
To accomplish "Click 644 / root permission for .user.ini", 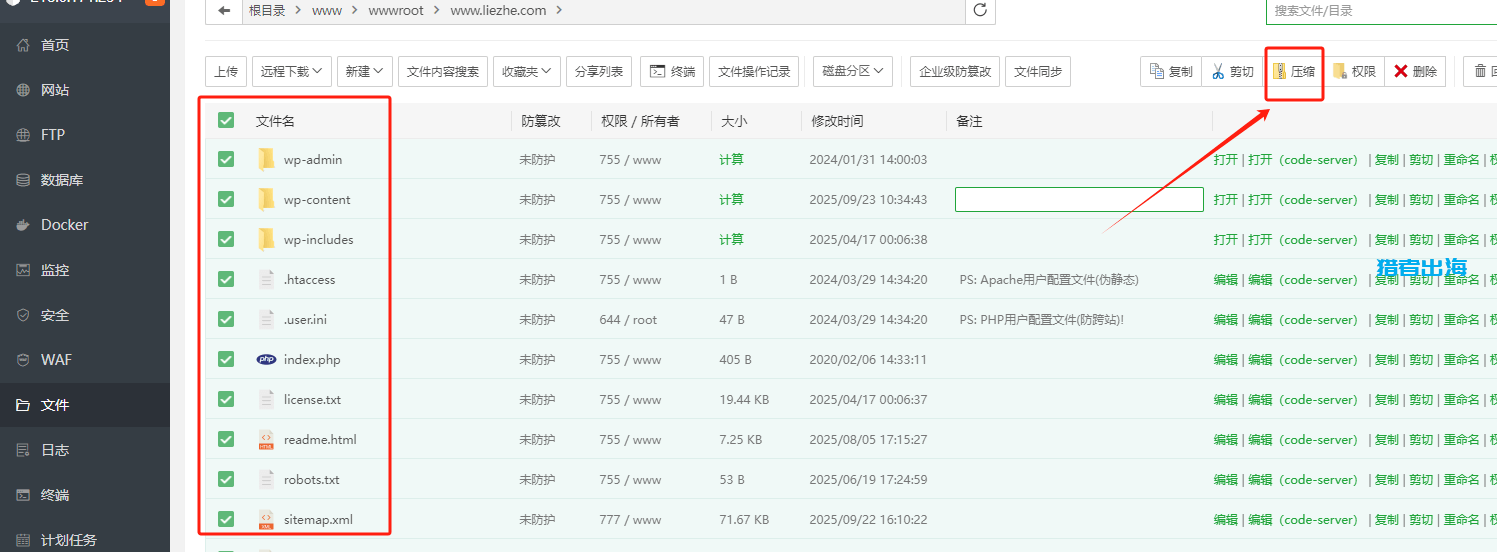I will click(x=628, y=319).
